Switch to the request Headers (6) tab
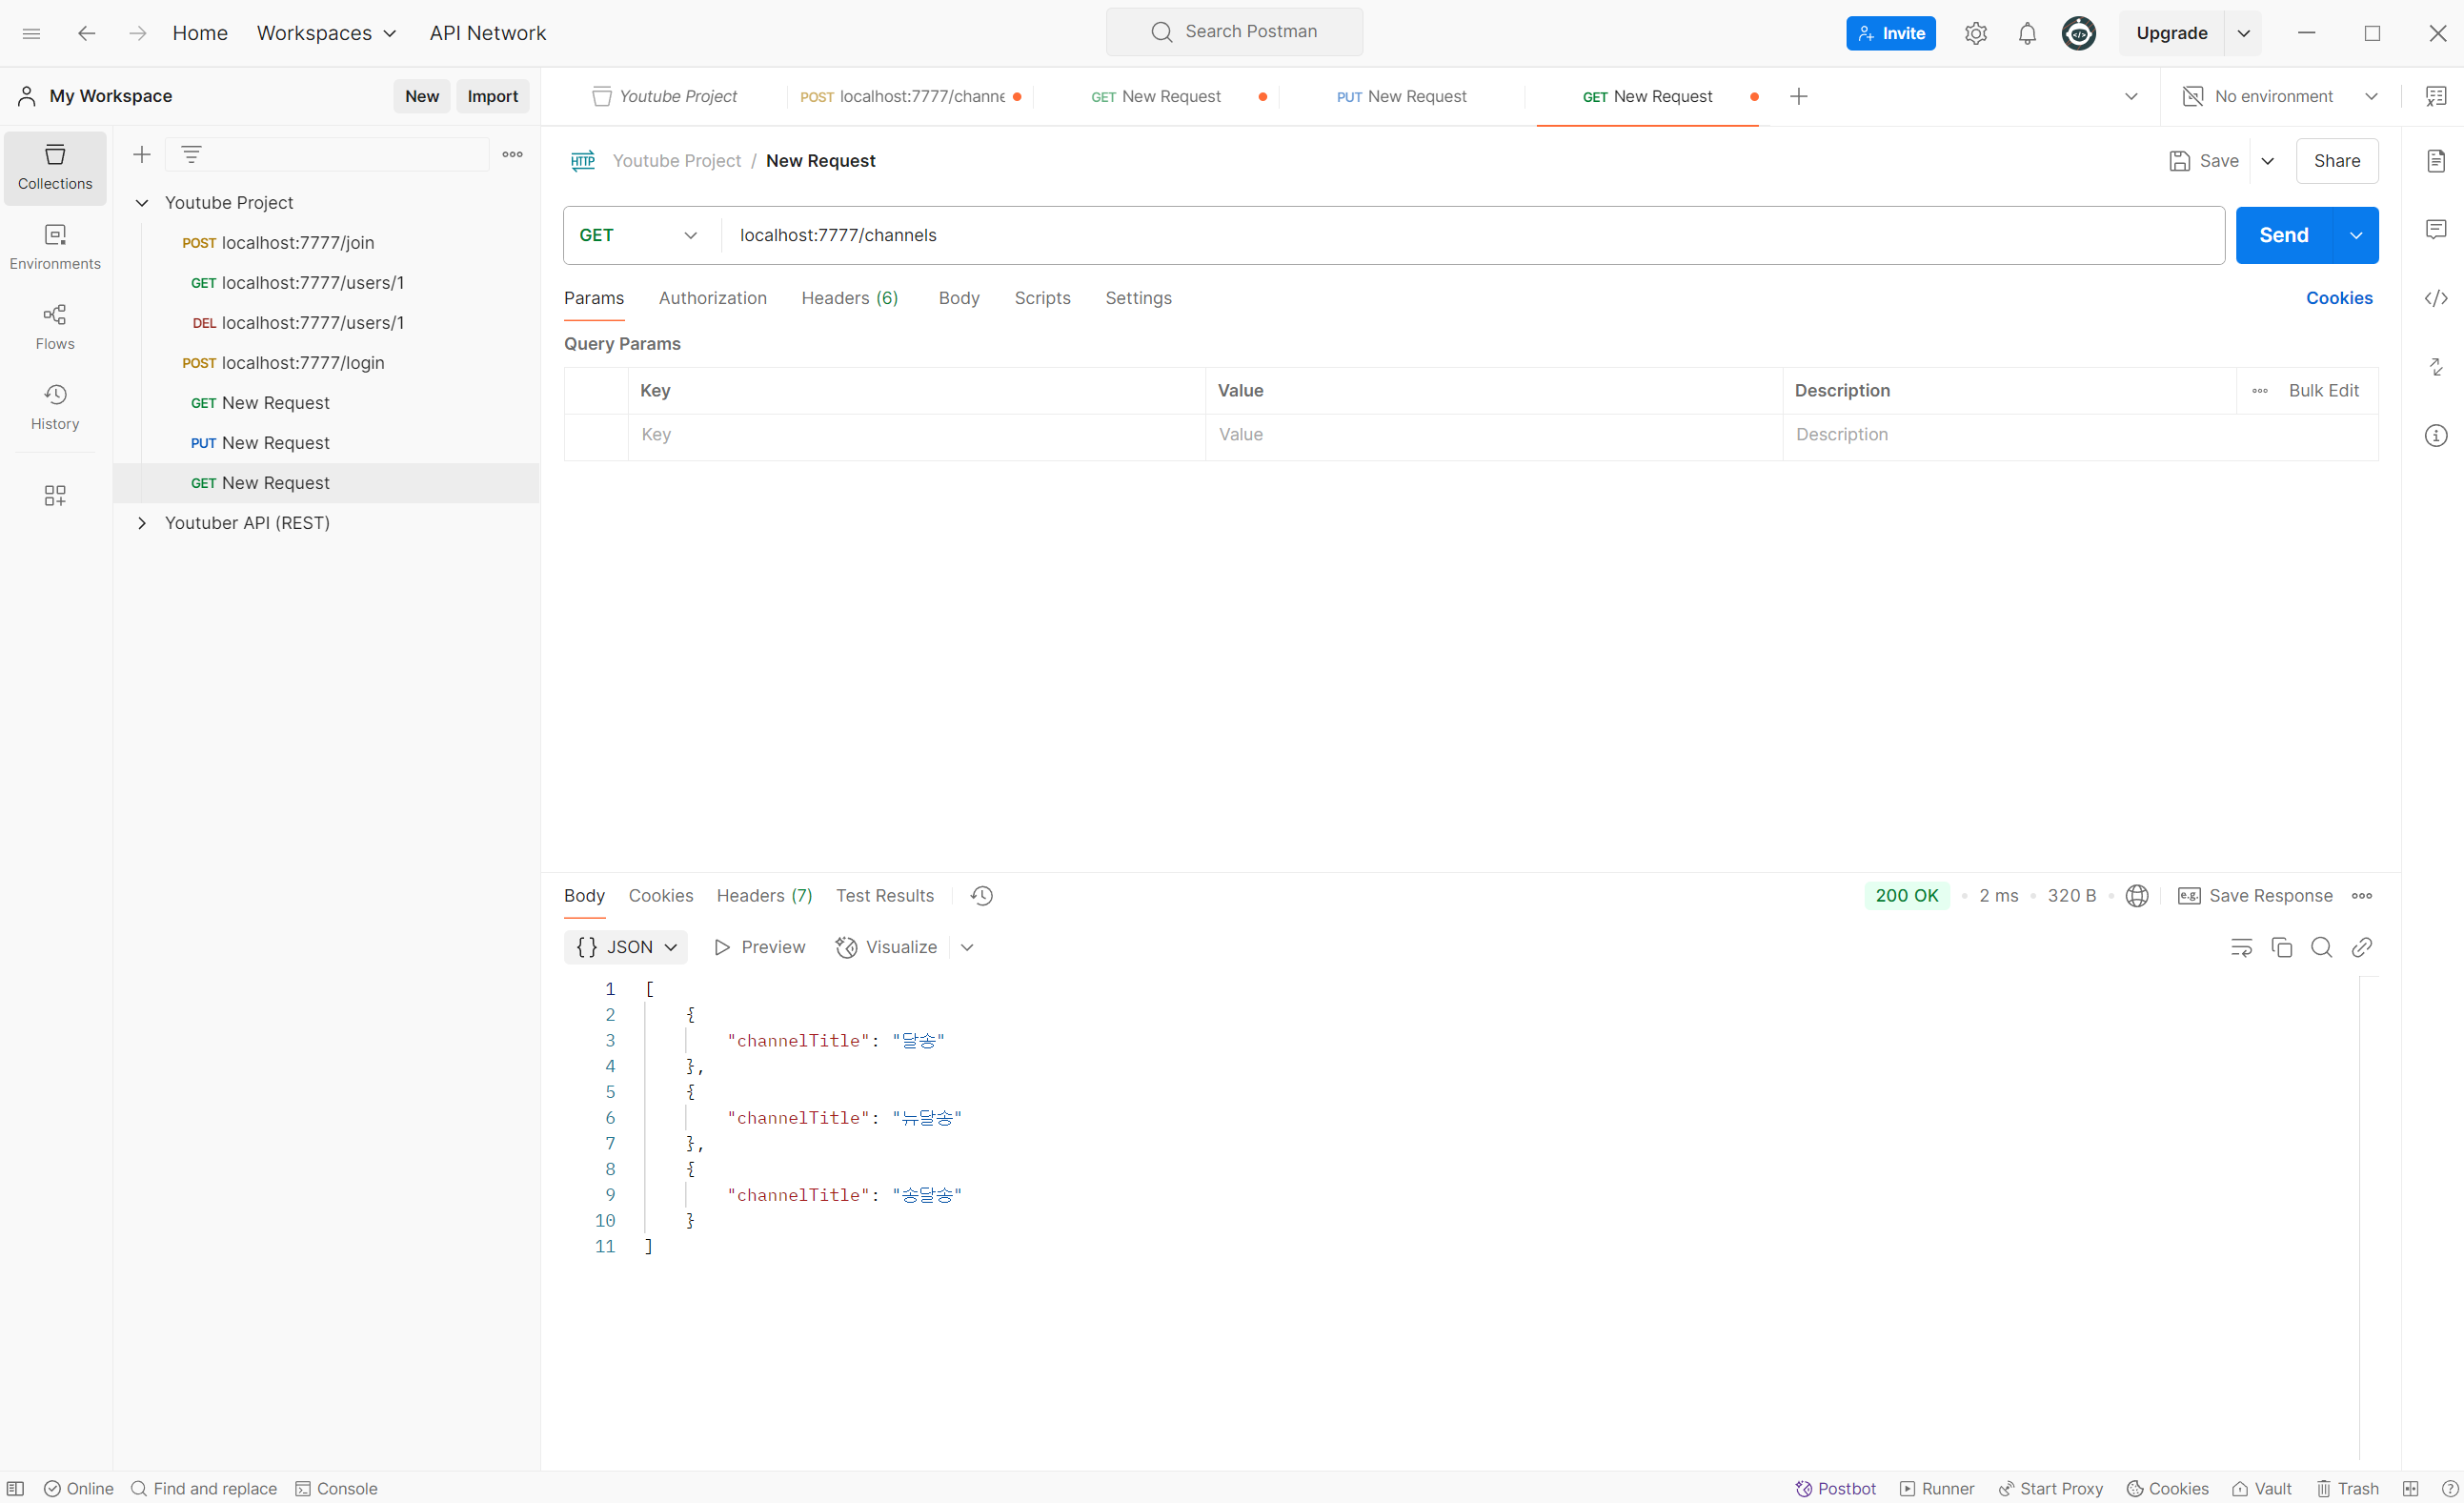 pos(850,298)
